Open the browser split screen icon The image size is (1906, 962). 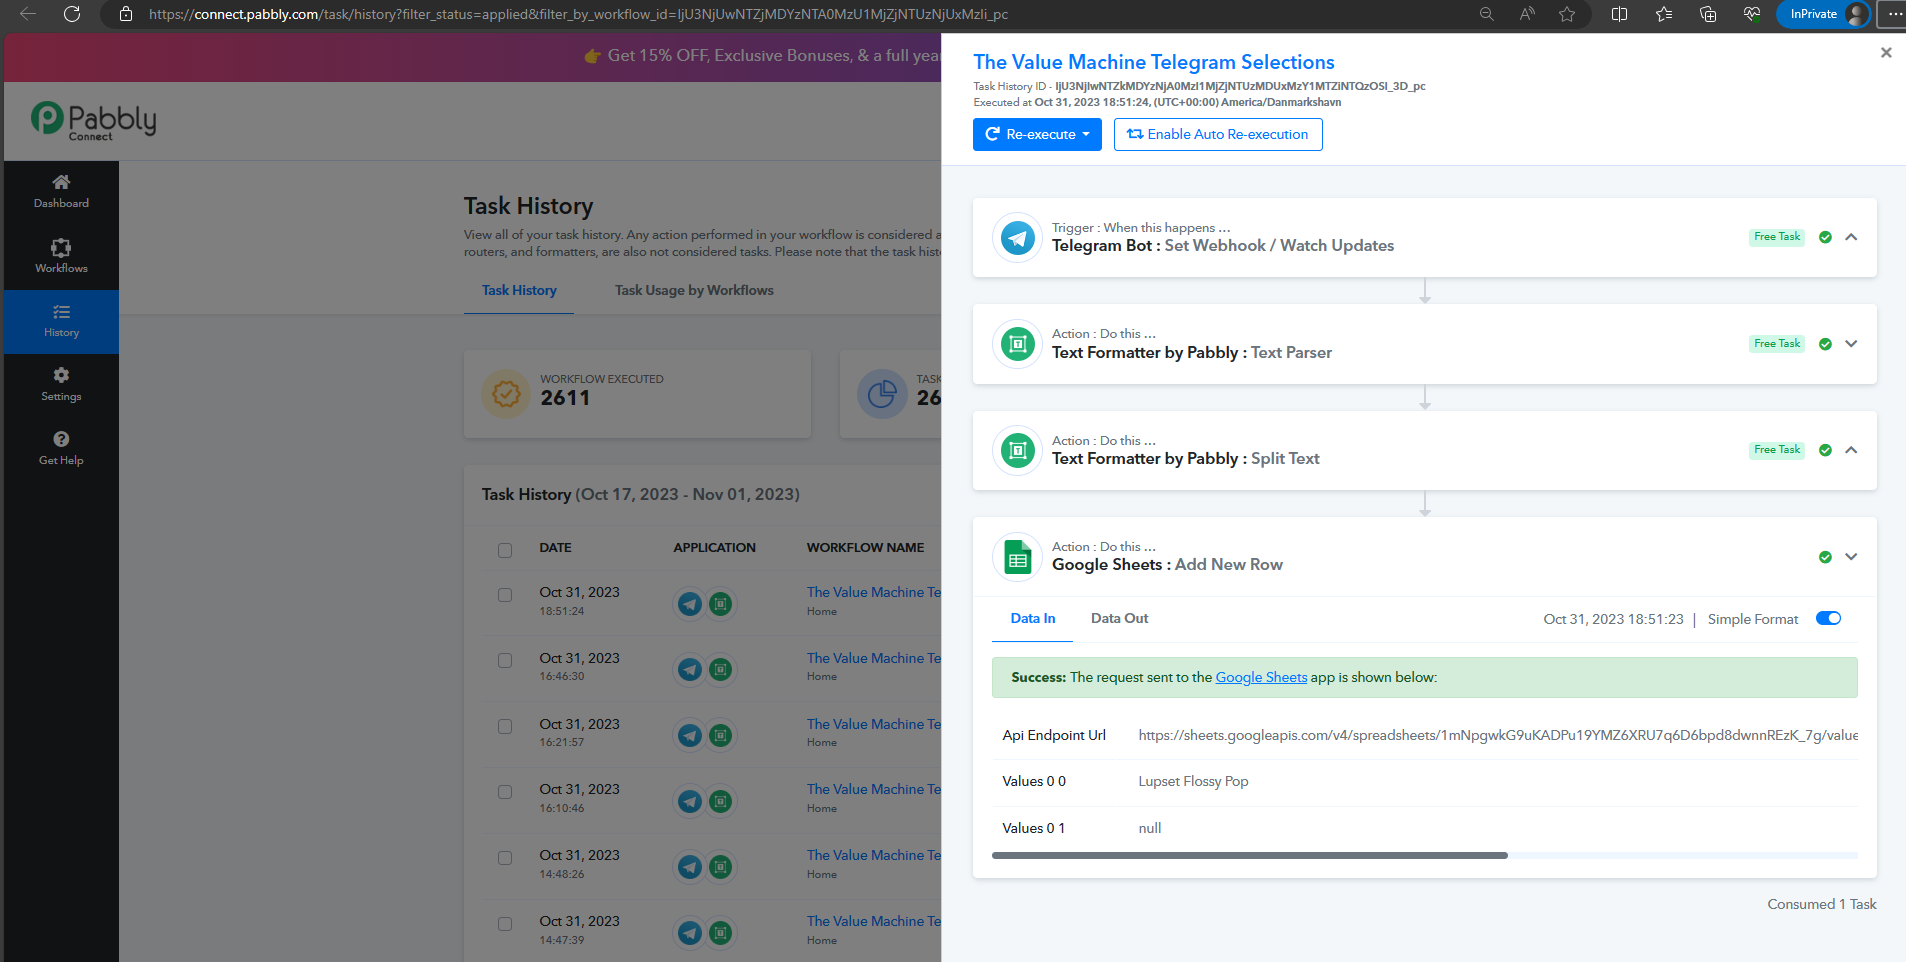pyautogui.click(x=1619, y=14)
